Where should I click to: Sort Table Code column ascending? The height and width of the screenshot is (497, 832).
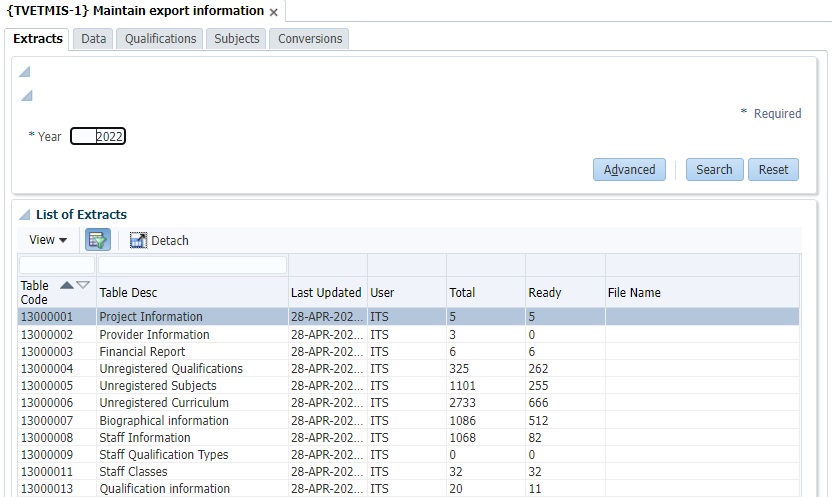click(x=67, y=285)
